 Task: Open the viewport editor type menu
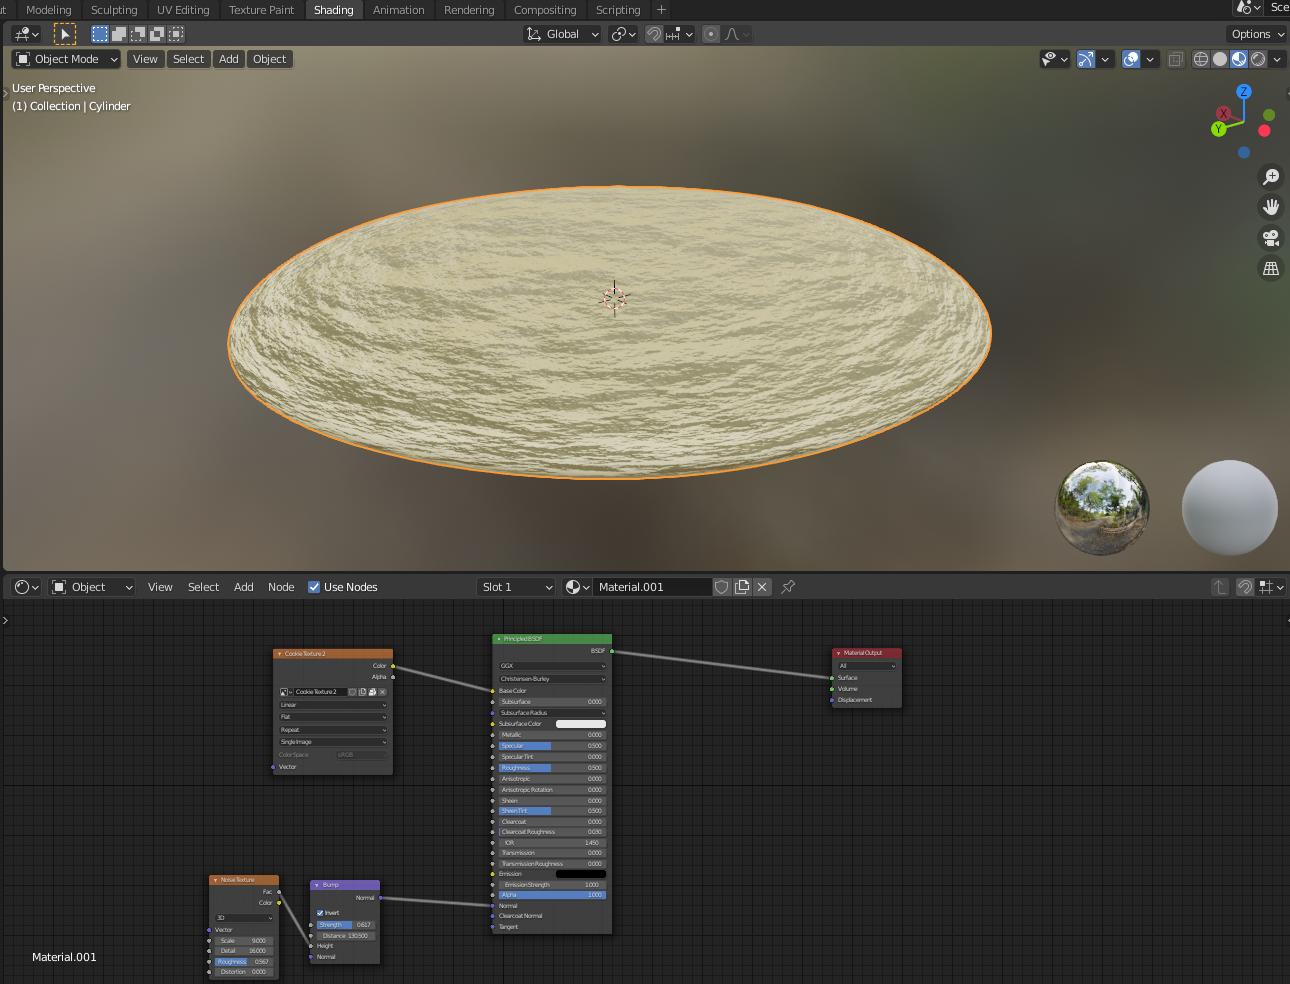pos(27,34)
